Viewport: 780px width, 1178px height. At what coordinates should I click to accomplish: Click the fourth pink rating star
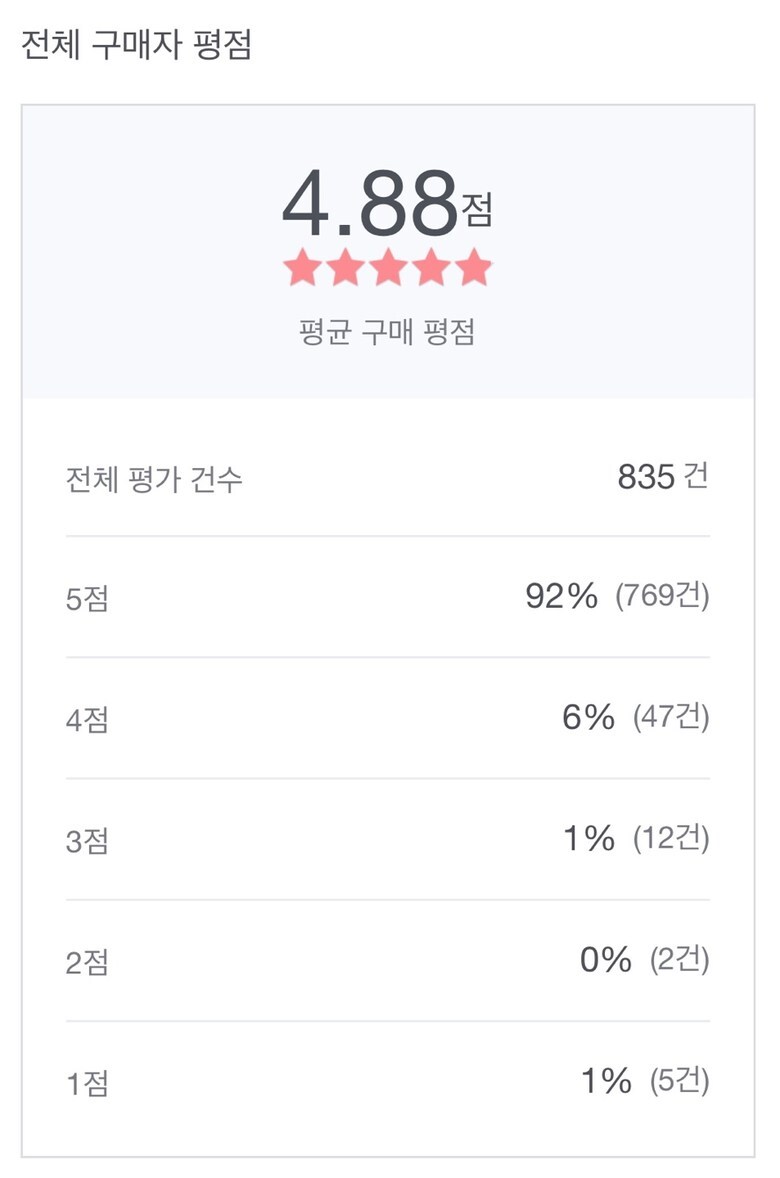pos(431,268)
